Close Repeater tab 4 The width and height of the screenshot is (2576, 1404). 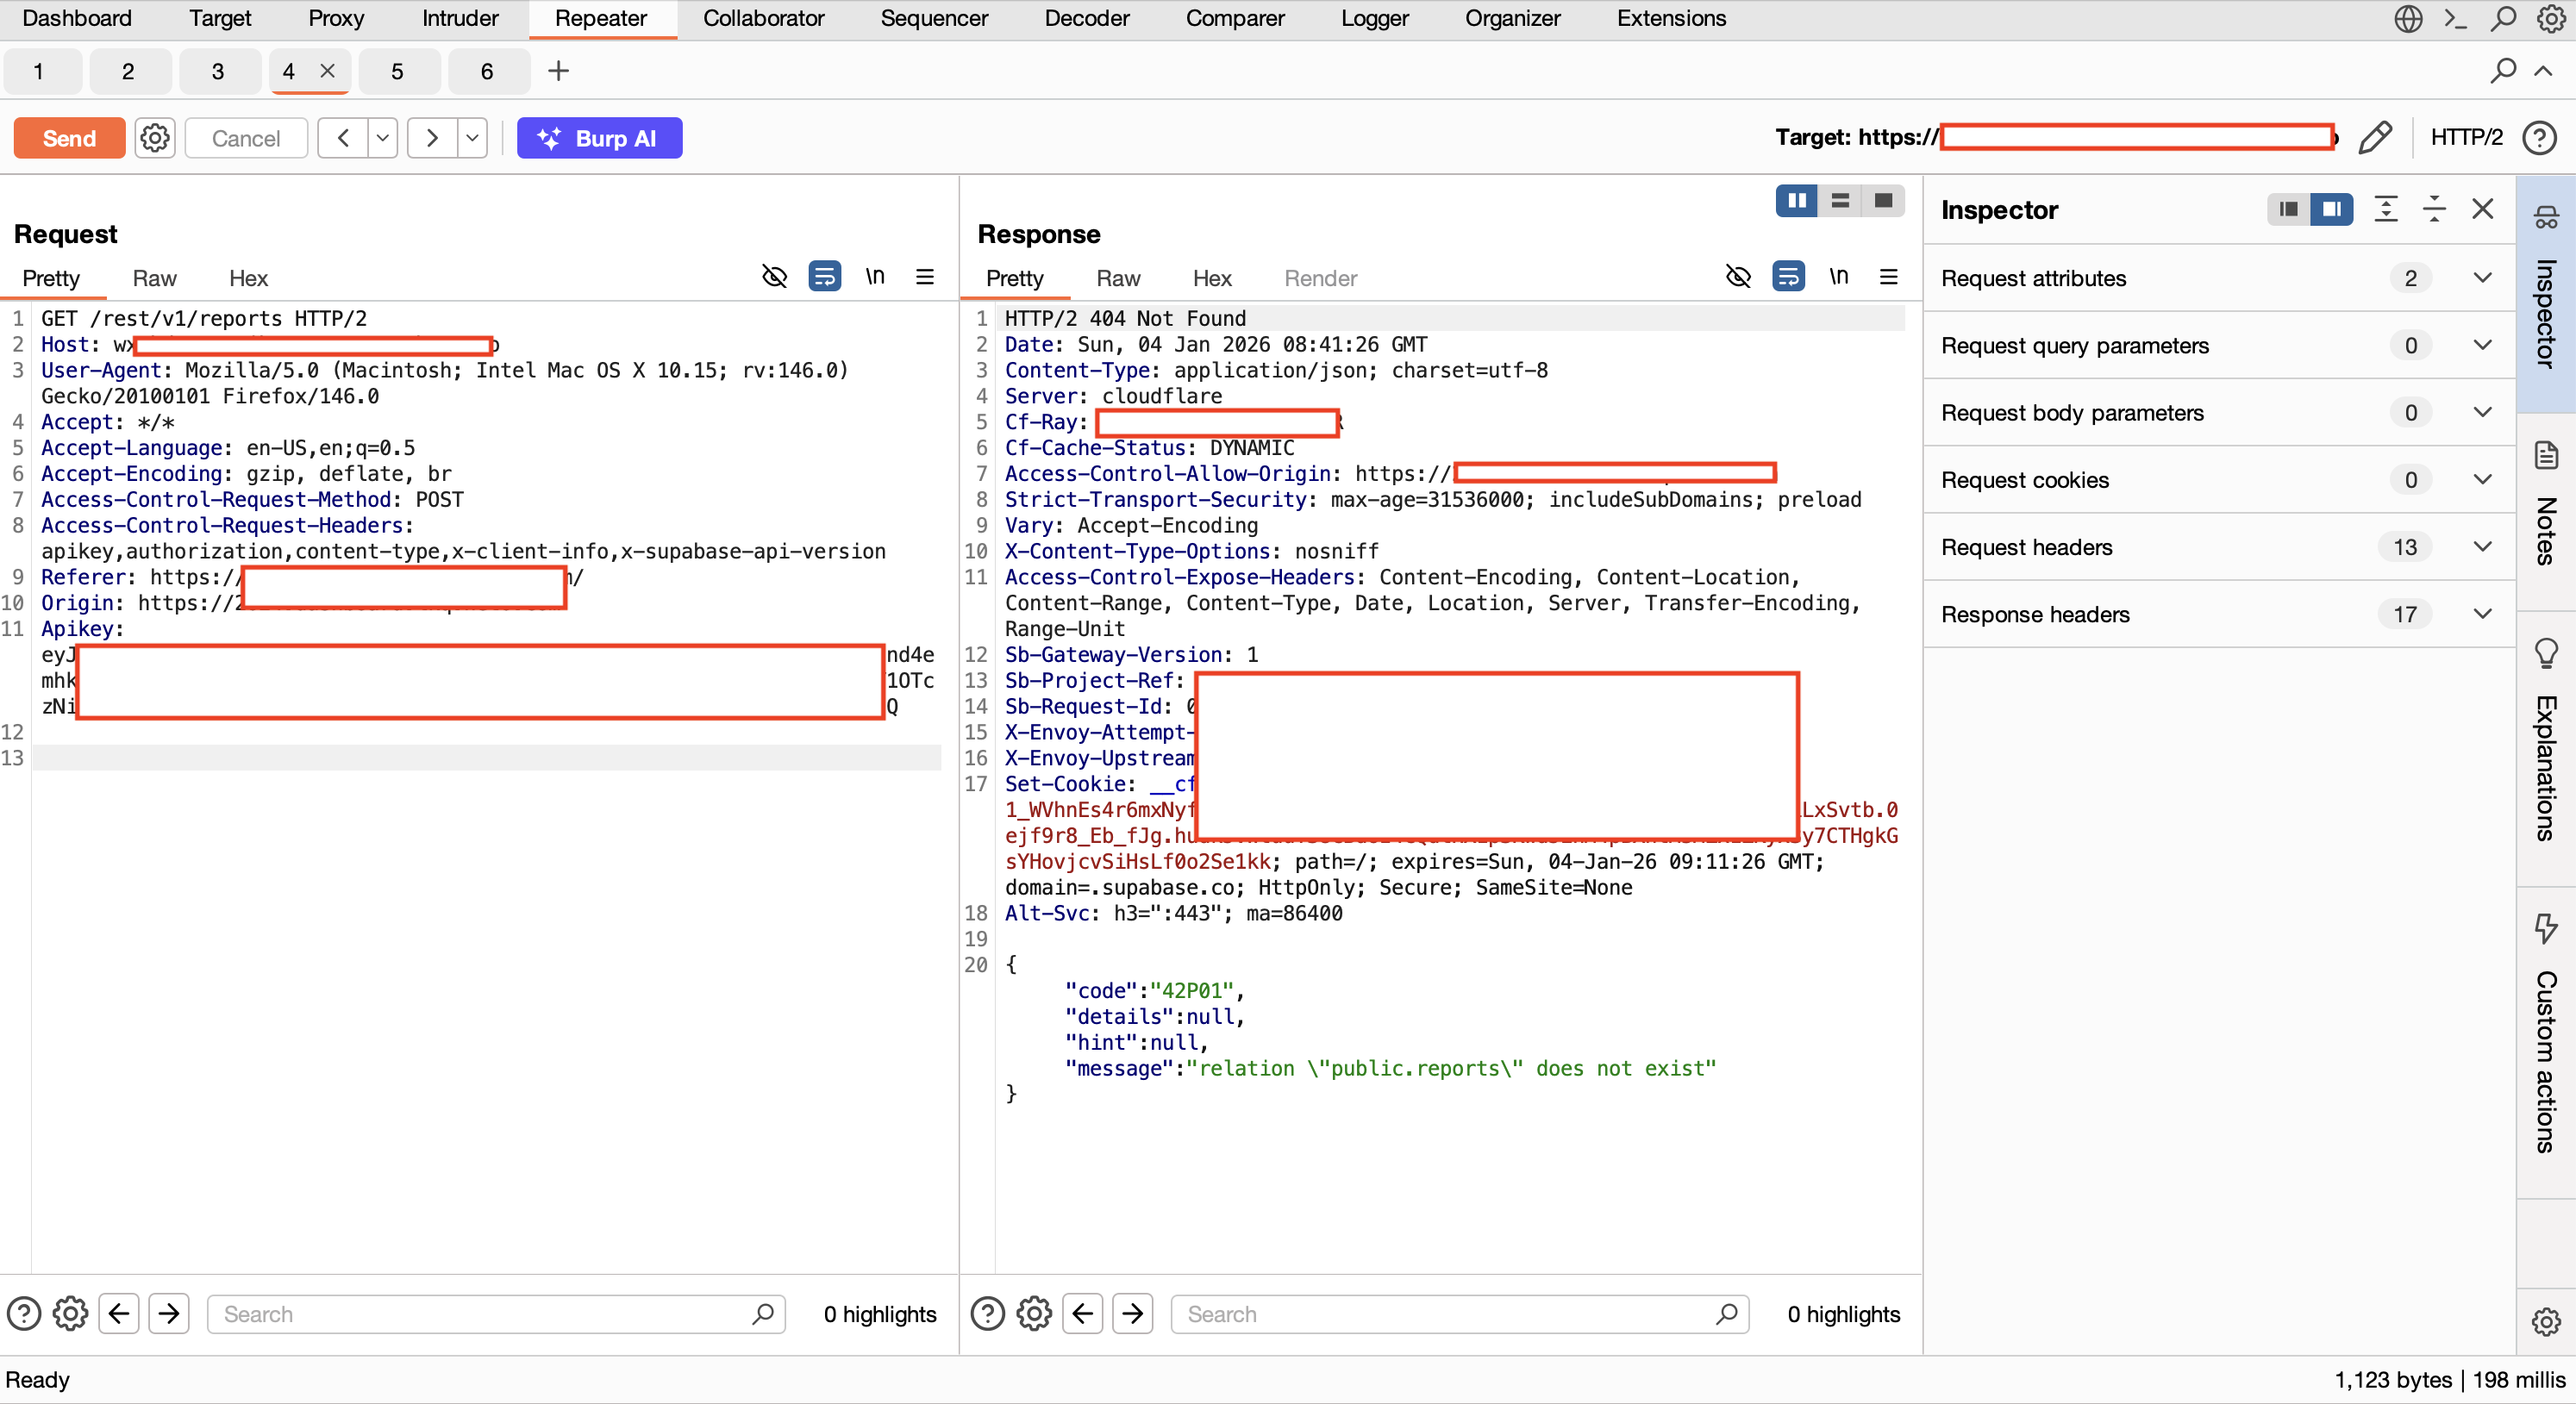point(327,71)
